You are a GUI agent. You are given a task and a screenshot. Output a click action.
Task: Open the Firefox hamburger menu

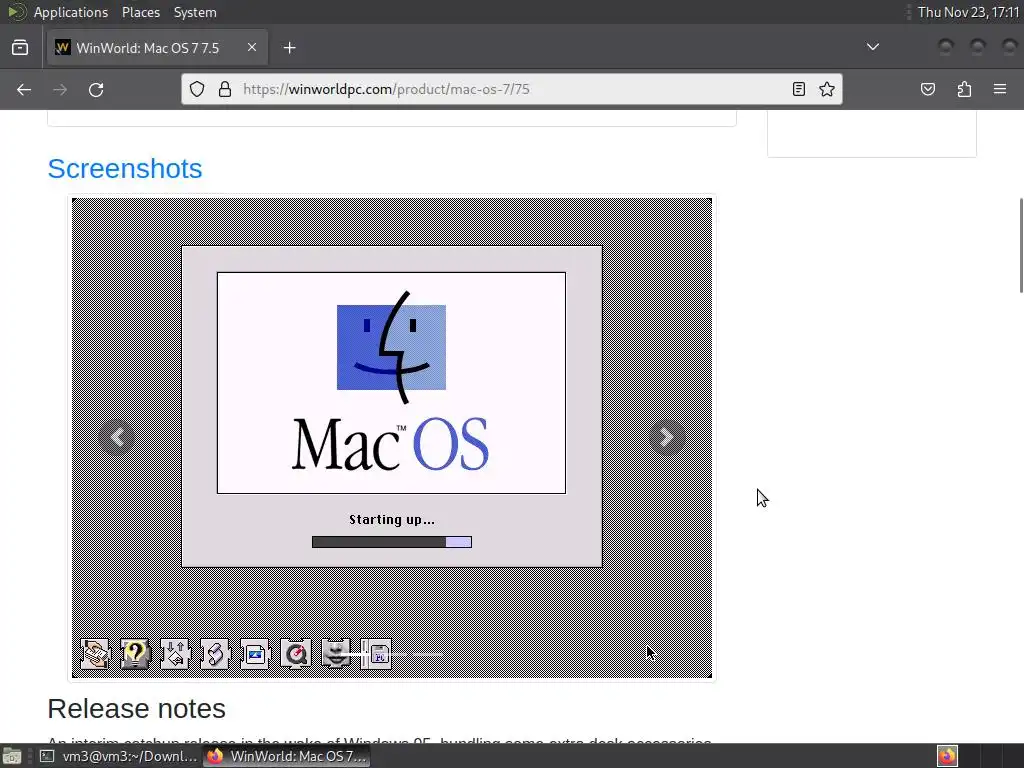click(1000, 89)
